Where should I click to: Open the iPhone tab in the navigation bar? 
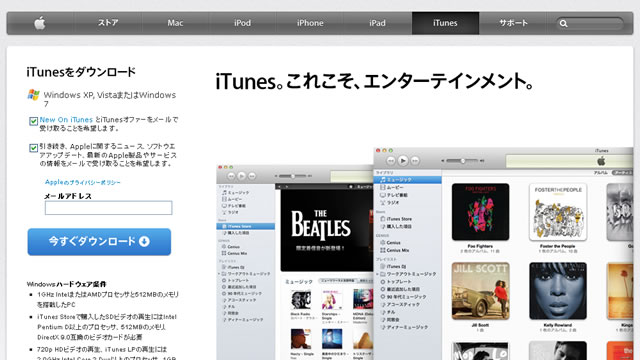pyautogui.click(x=310, y=23)
